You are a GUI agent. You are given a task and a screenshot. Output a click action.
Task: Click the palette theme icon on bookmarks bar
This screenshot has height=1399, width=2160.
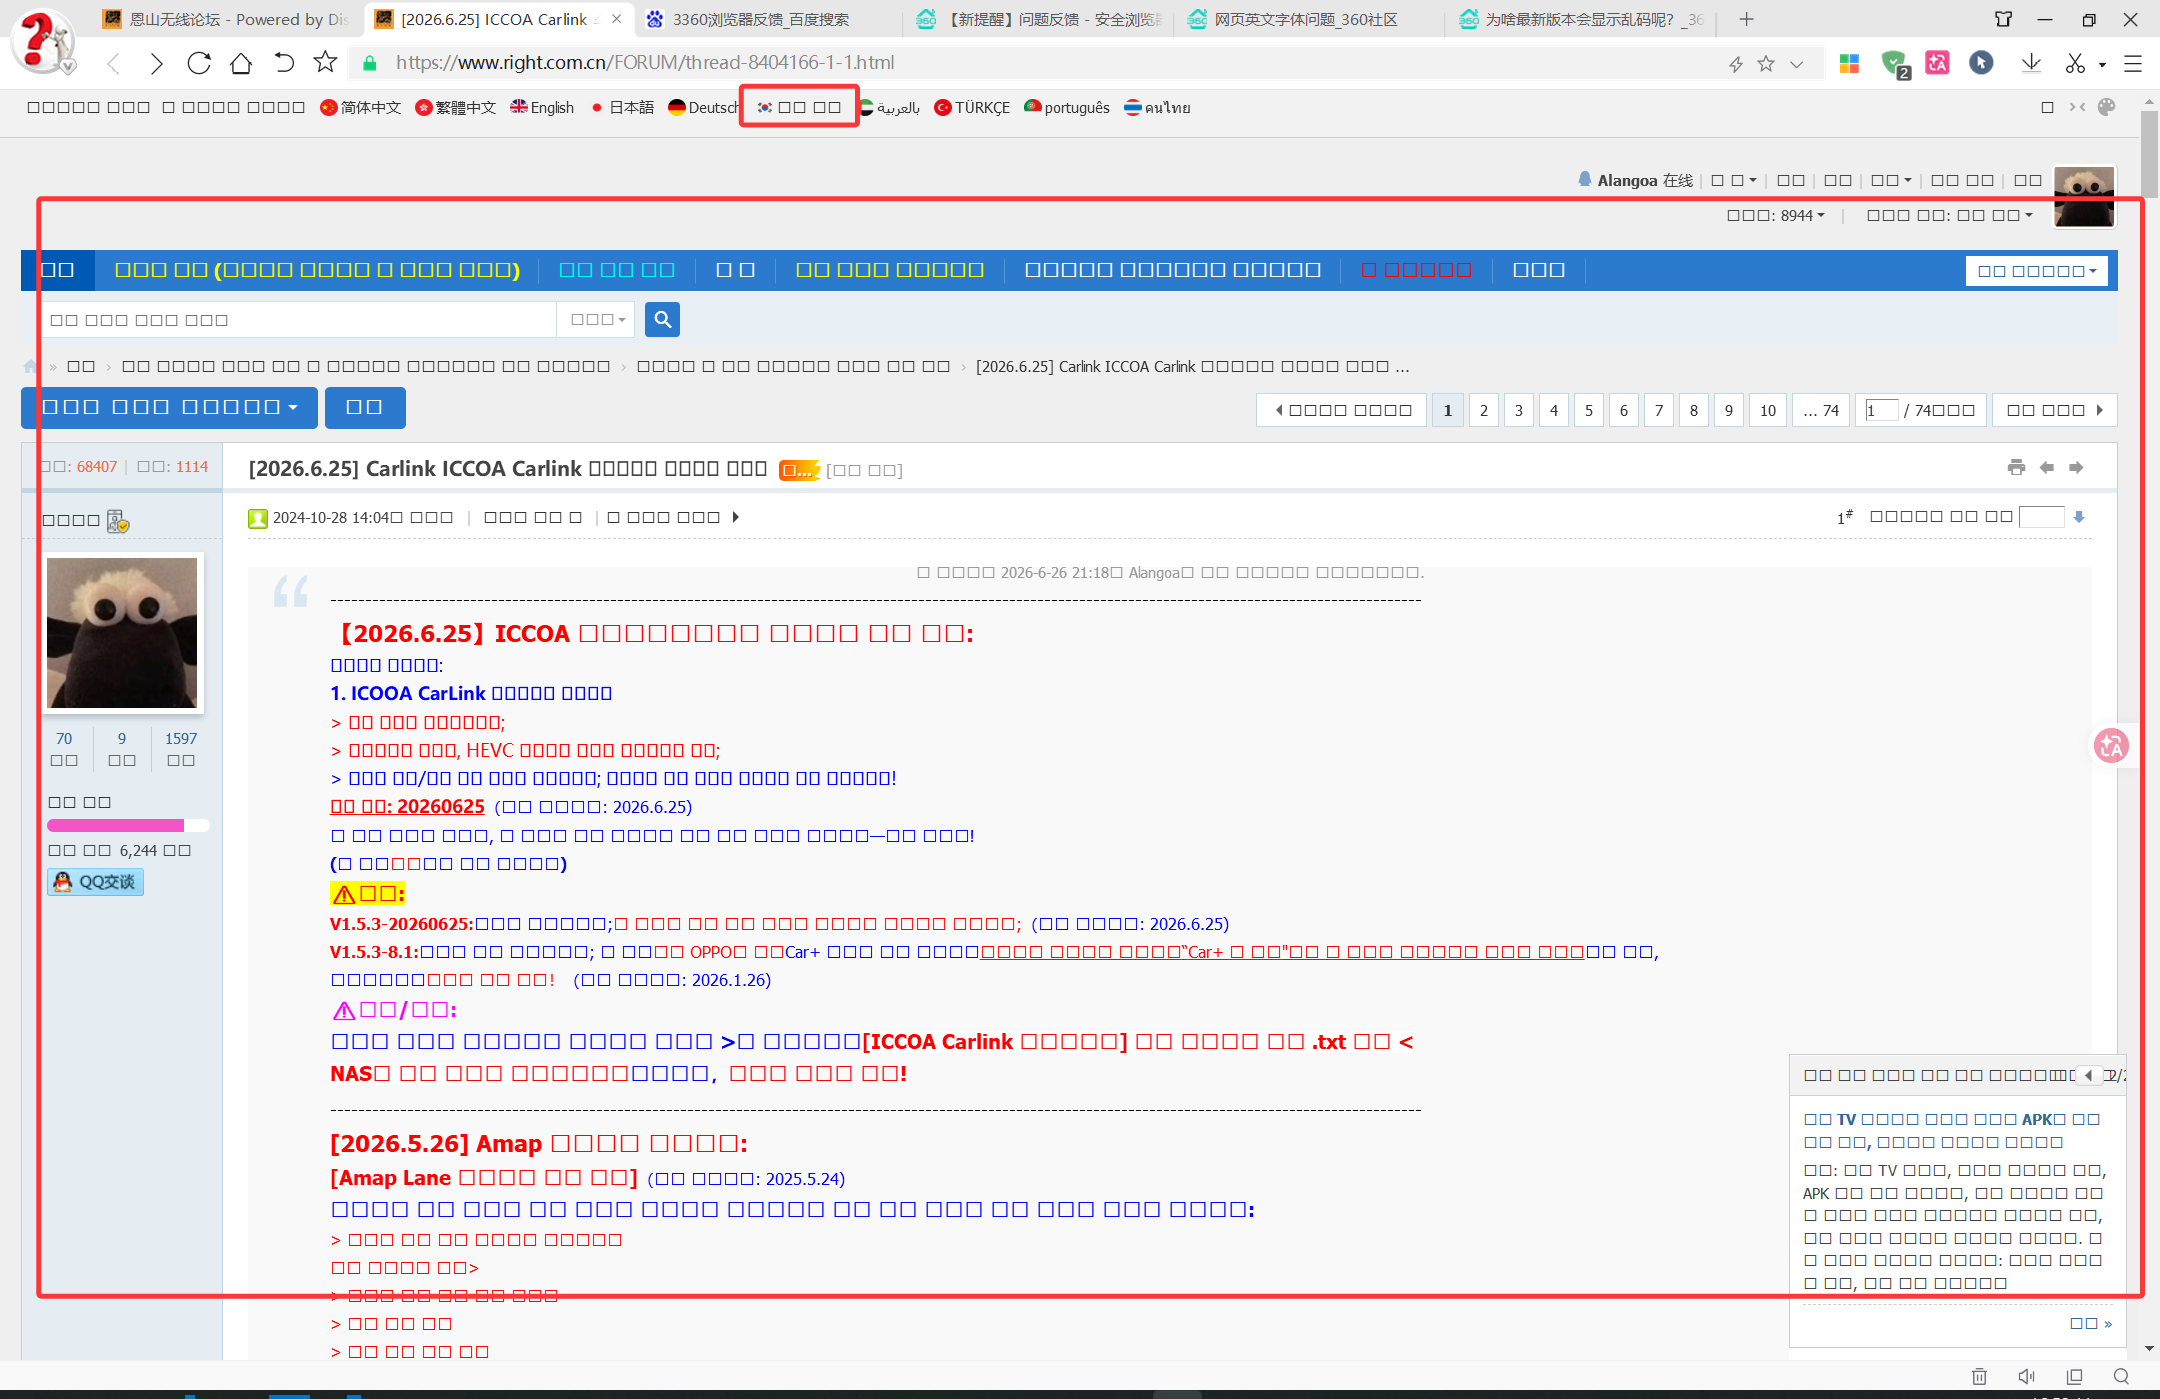click(2107, 107)
